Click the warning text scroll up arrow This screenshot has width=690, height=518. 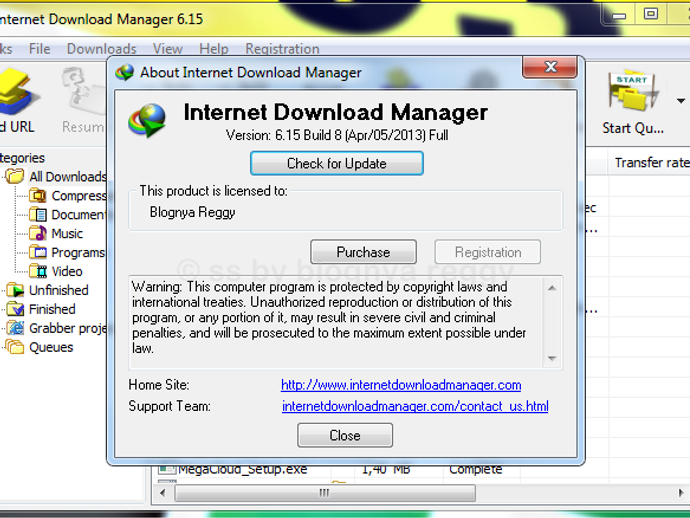coord(552,288)
